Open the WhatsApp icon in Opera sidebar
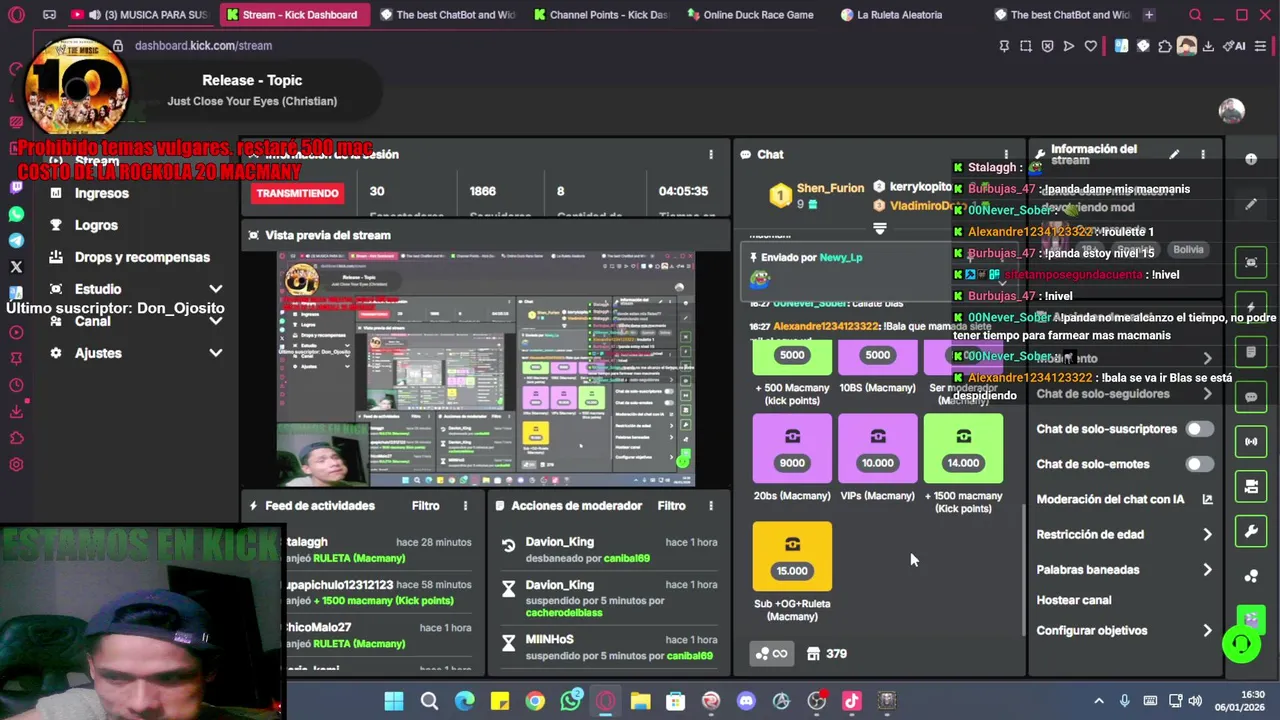 pyautogui.click(x=16, y=214)
